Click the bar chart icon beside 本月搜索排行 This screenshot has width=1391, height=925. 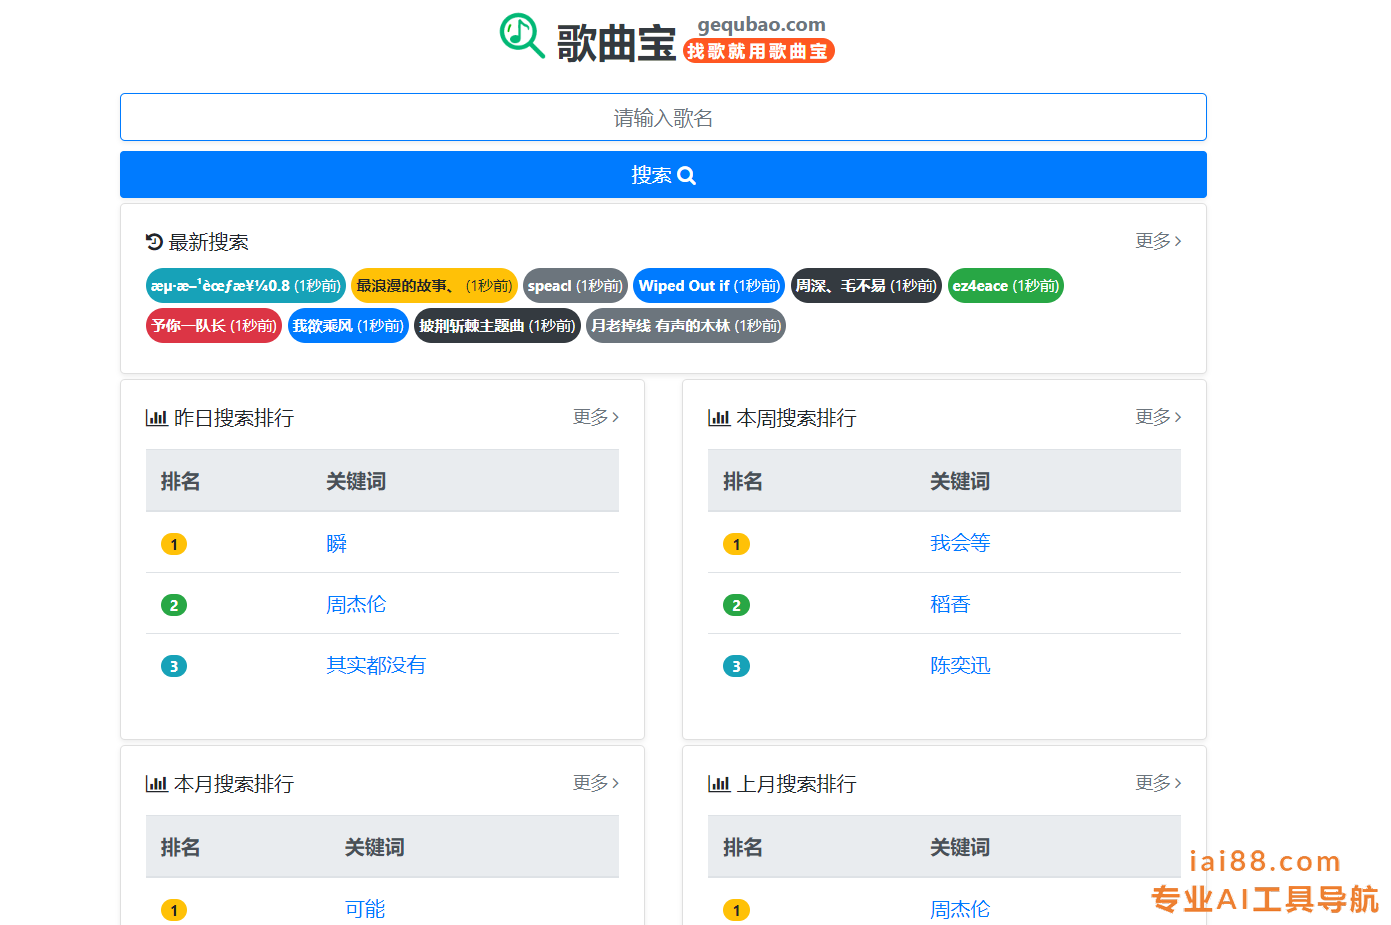[156, 784]
